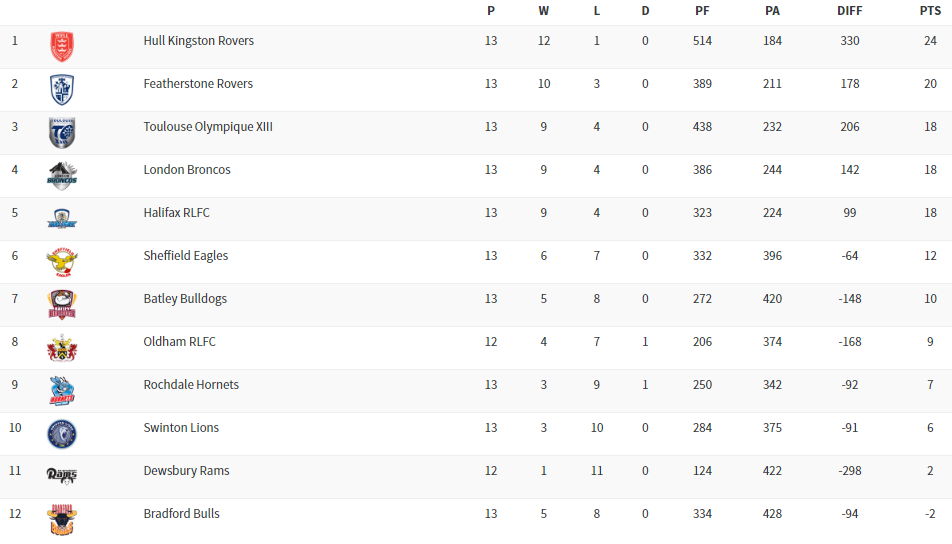Select the W wins column header
The height and width of the screenshot is (544, 952).
pyautogui.click(x=544, y=11)
